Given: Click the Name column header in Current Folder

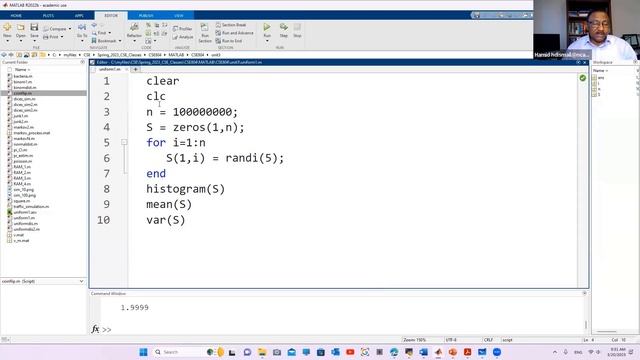Looking at the screenshot, I should coord(22,70).
